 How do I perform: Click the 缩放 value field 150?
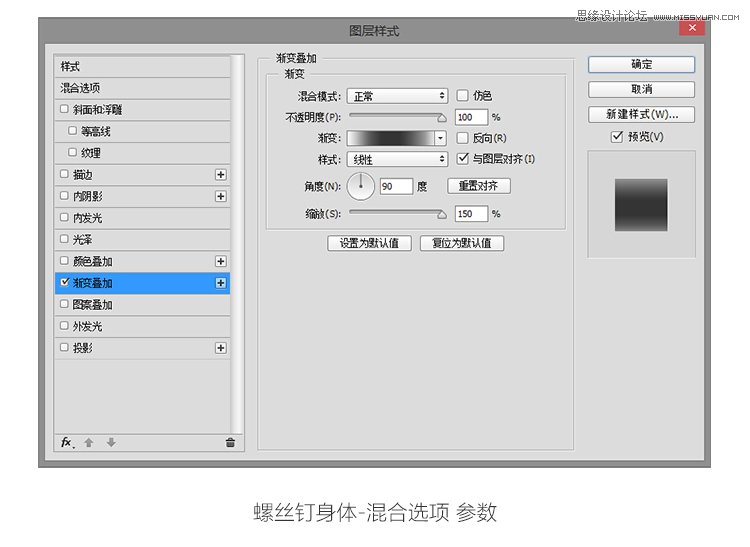click(472, 214)
